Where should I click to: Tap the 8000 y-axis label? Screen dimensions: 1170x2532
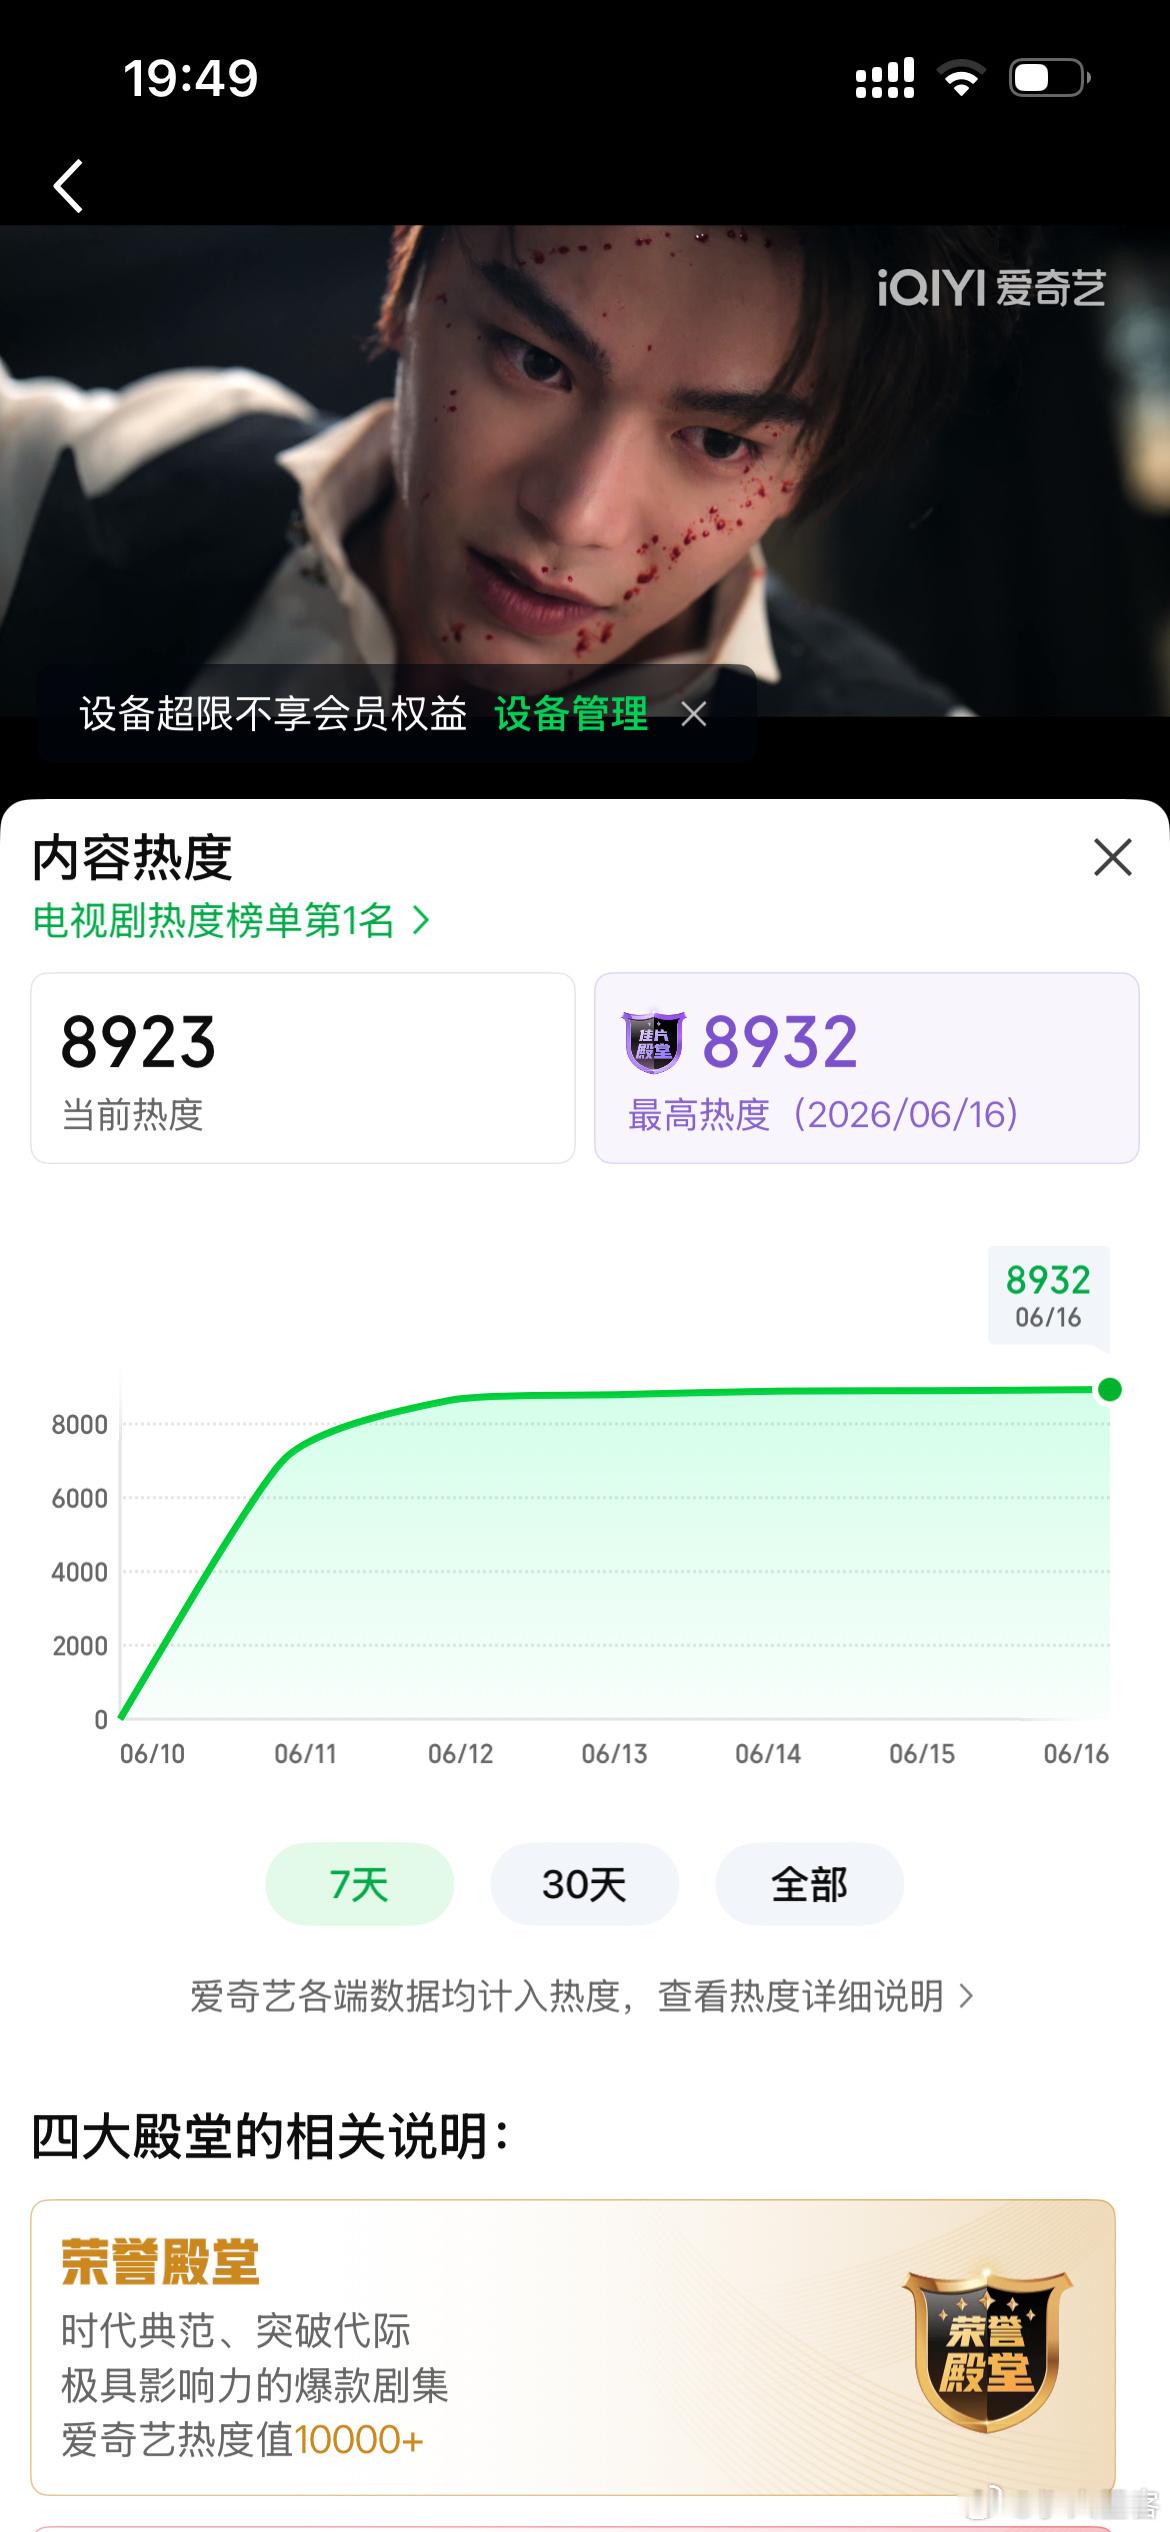point(79,1424)
